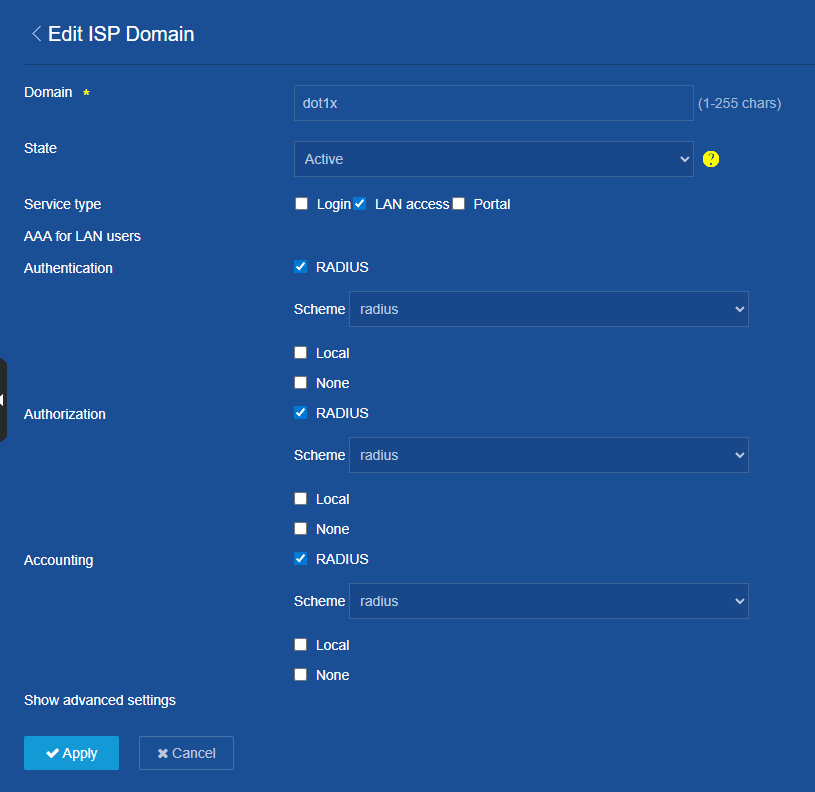The height and width of the screenshot is (792, 815).
Task: Open the State dropdown showing Active
Action: pos(493,159)
